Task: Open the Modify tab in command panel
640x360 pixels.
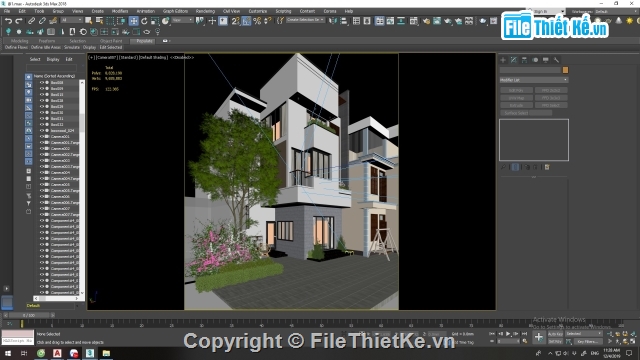Action: pyautogui.click(x=513, y=60)
